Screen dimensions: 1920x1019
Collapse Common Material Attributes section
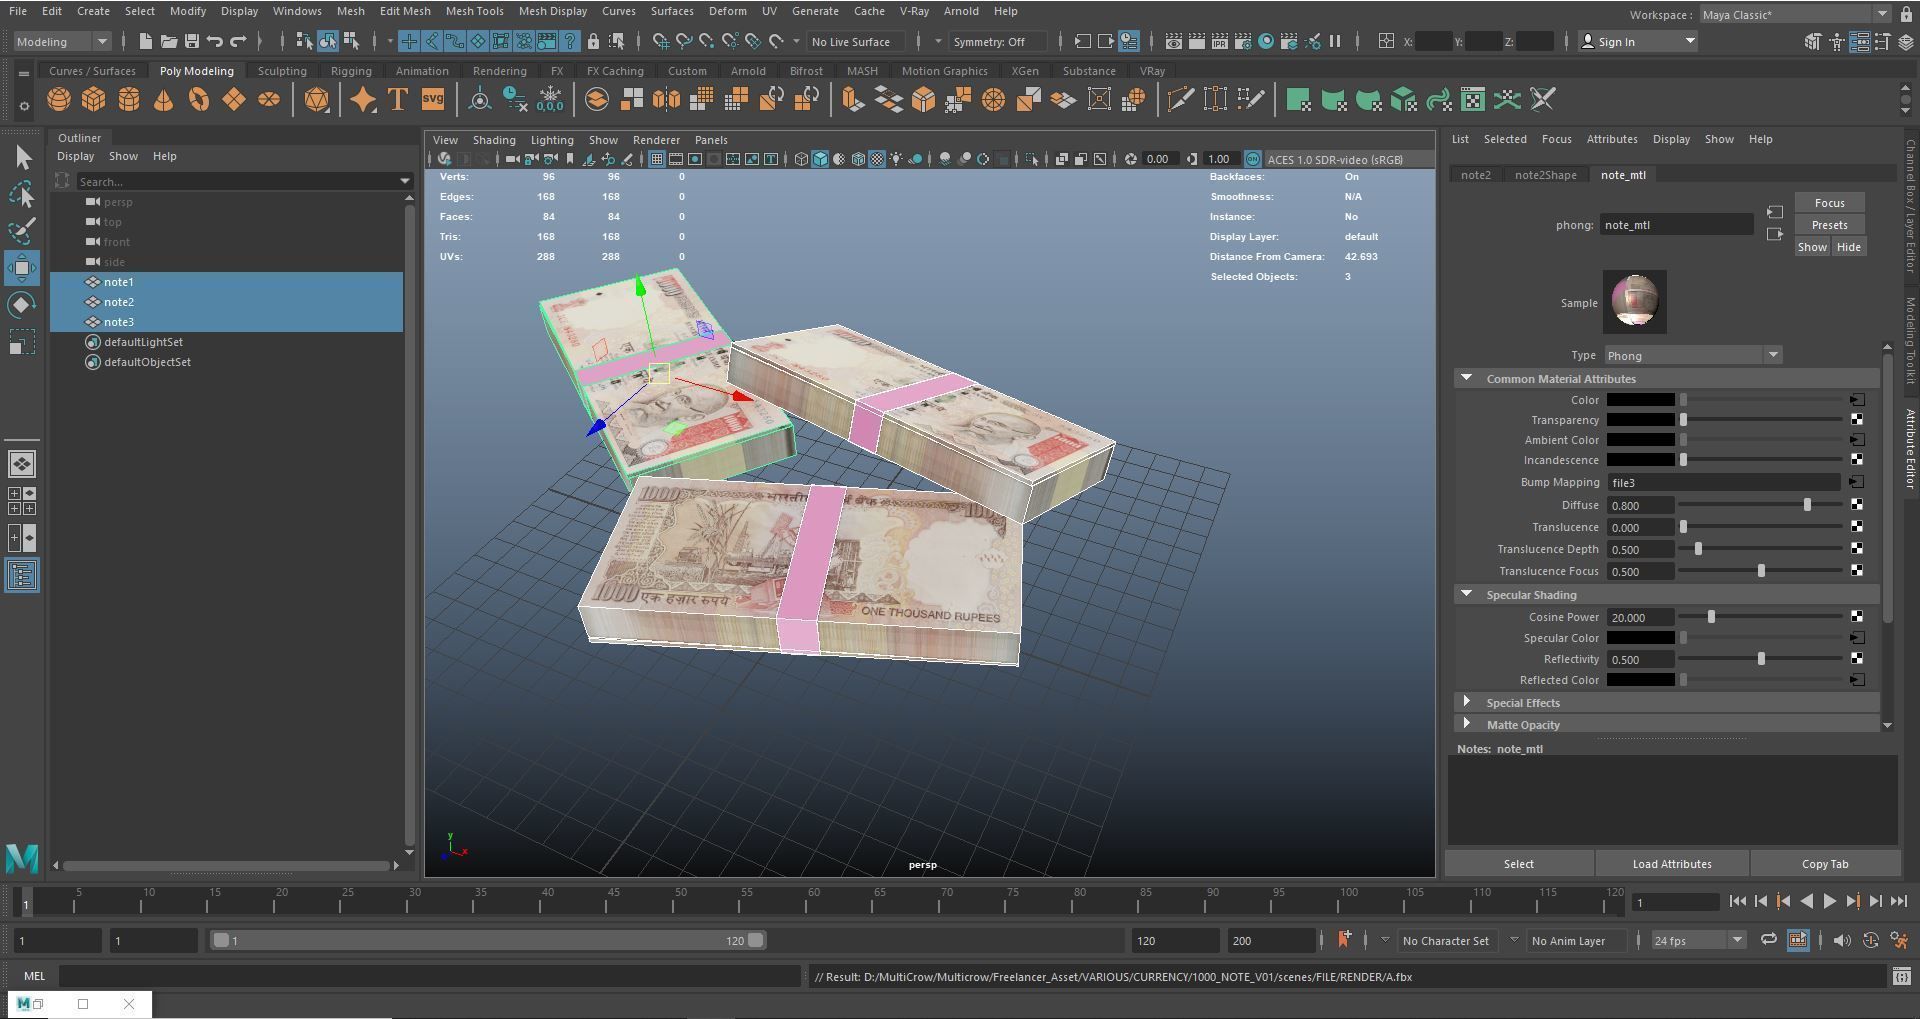tap(1466, 378)
